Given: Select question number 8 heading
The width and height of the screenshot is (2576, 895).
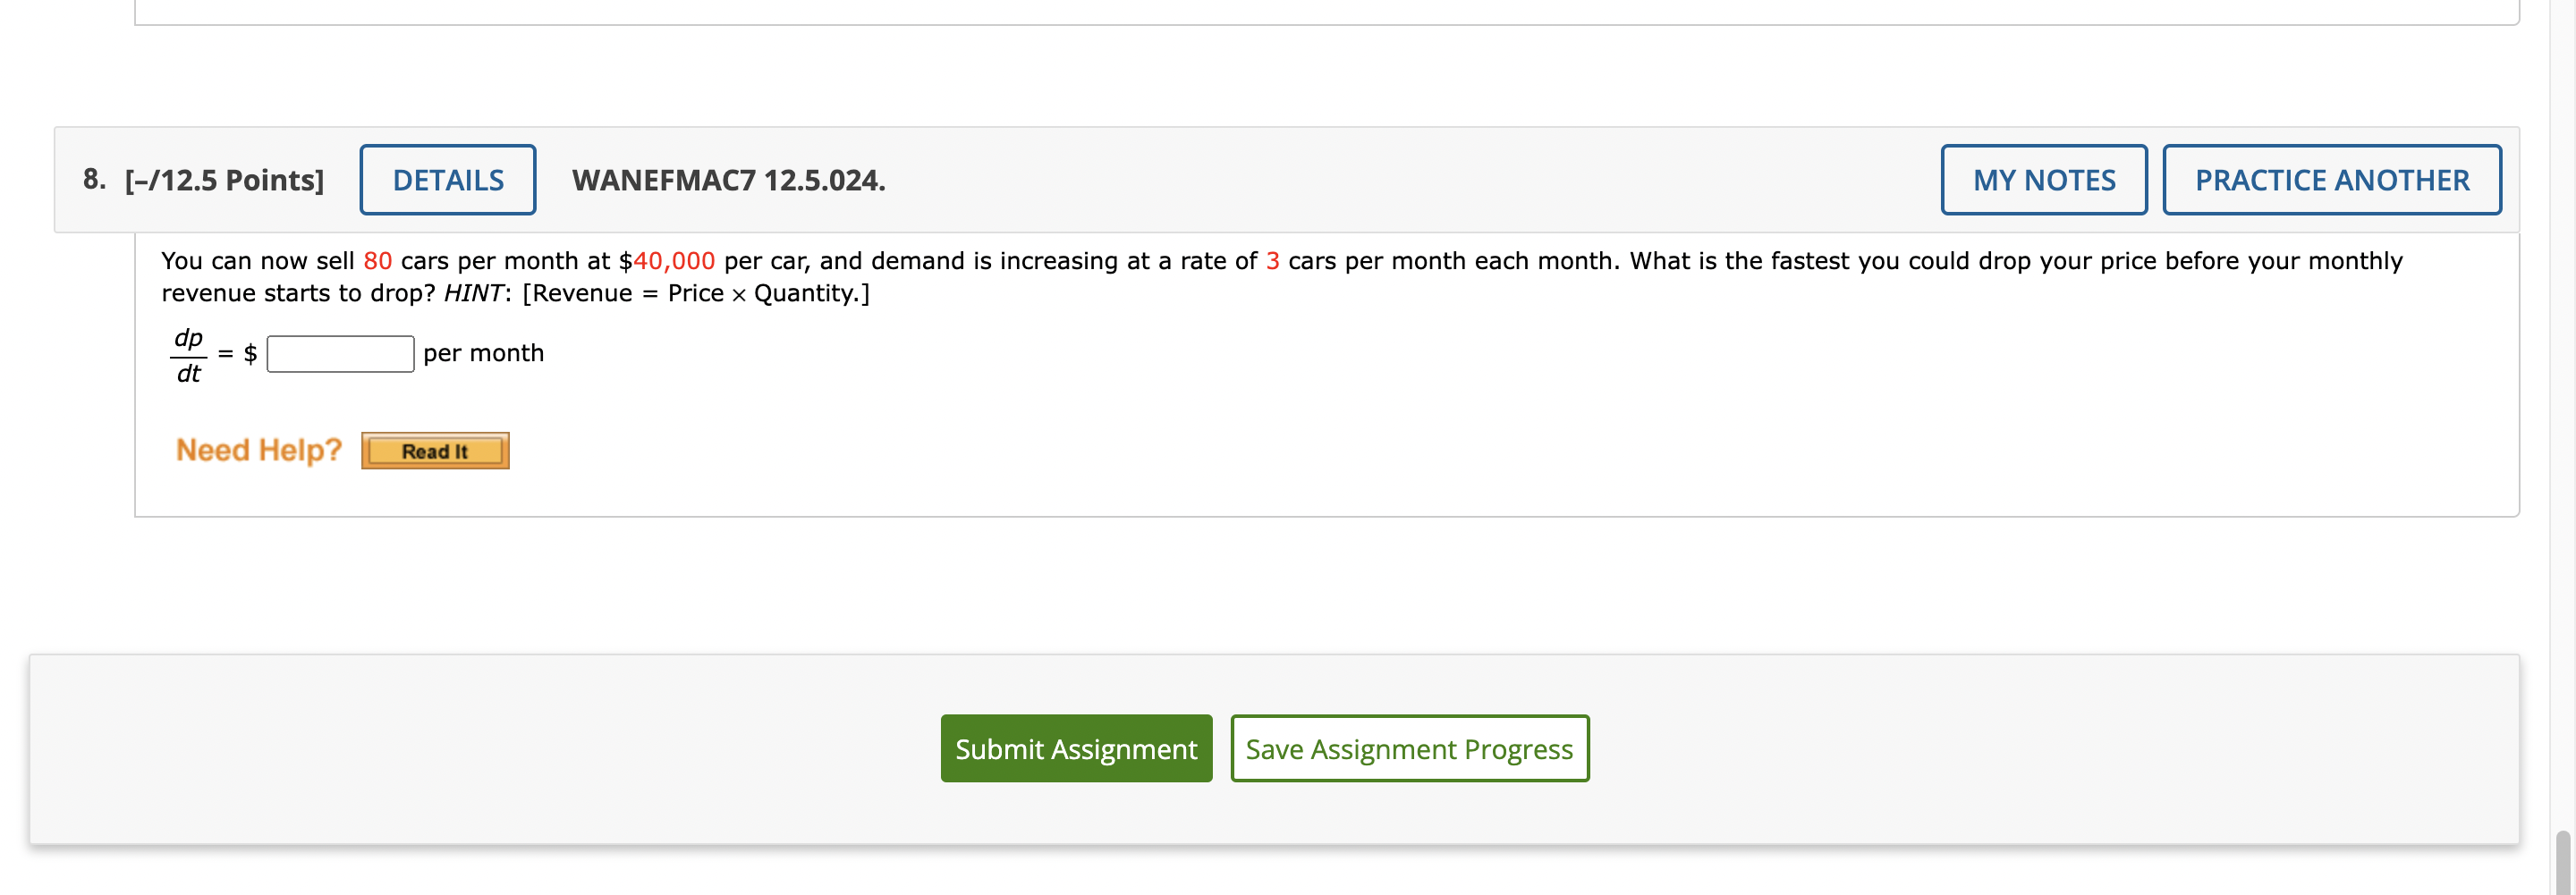Looking at the screenshot, I should click(x=93, y=179).
